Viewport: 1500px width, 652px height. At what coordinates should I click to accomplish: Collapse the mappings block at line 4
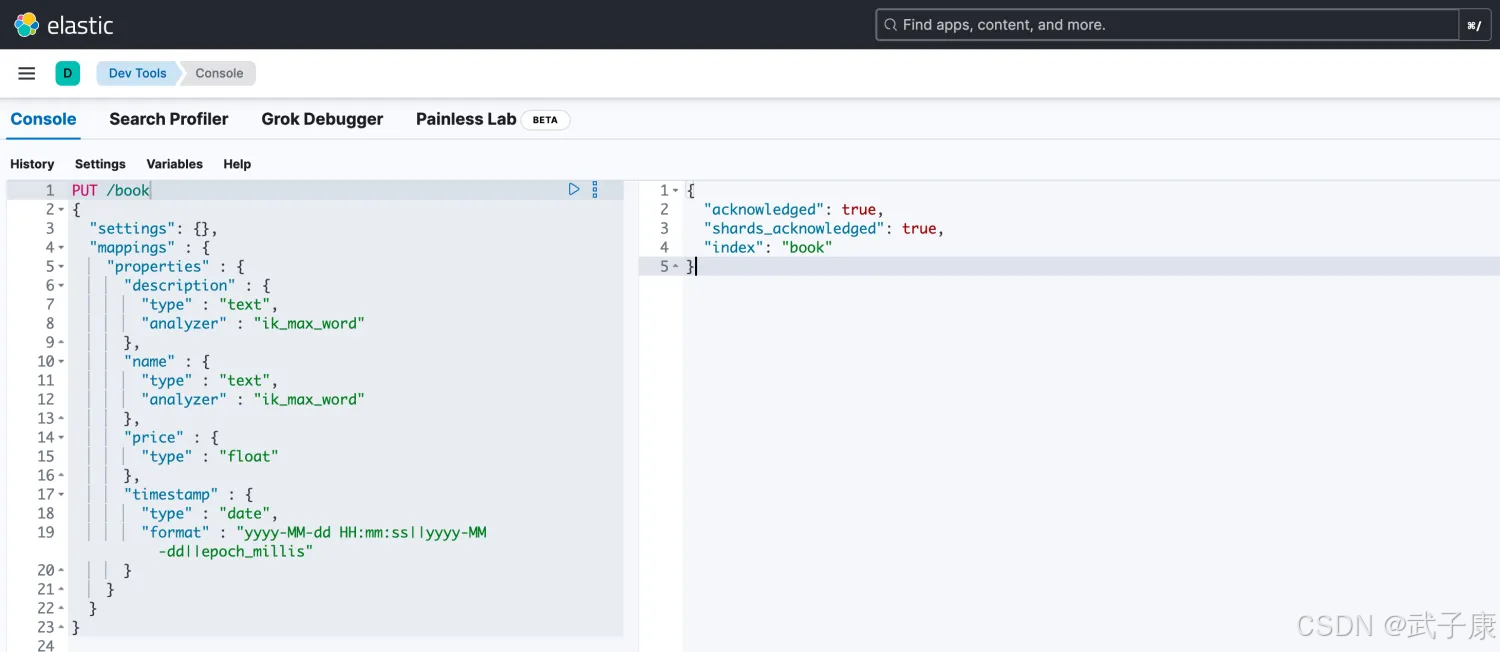coord(61,248)
